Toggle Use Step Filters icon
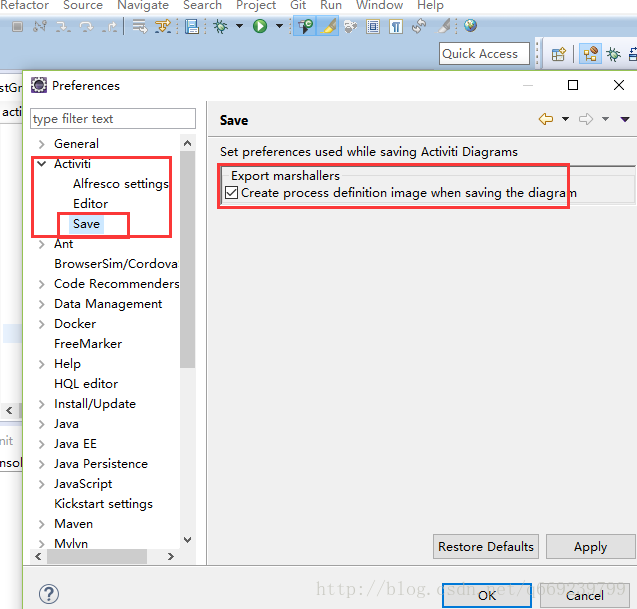Screen dimensions: 637x609 [x=163, y=27]
